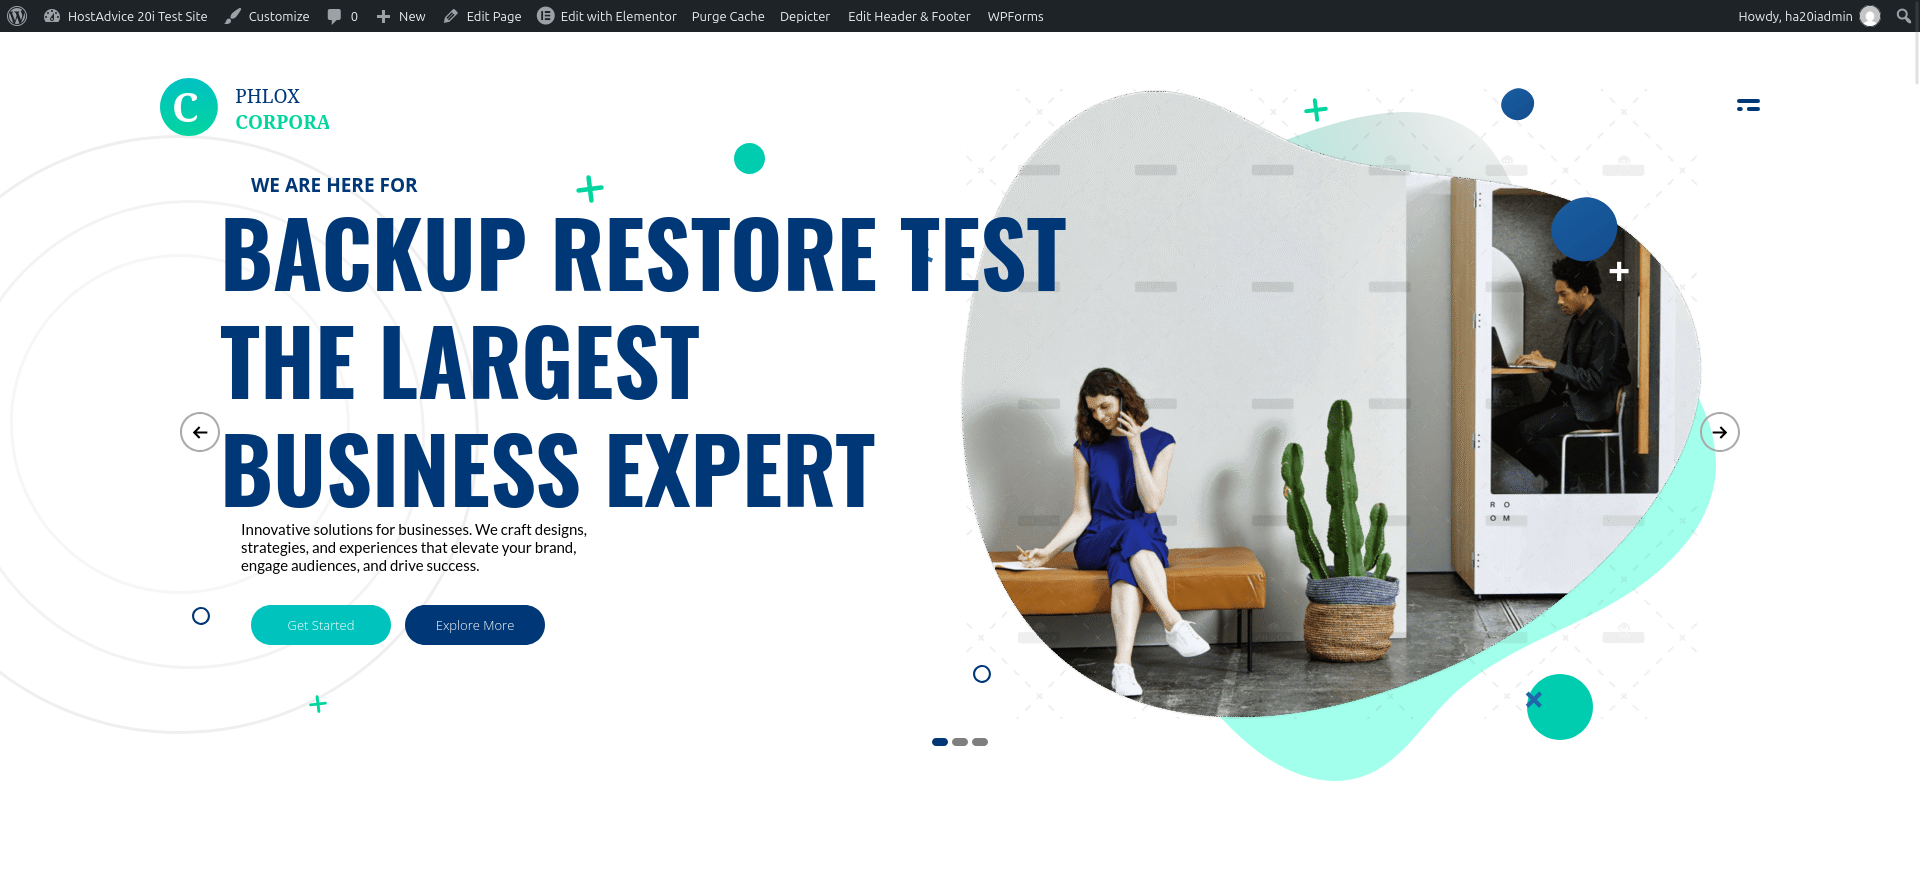This screenshot has width=1920, height=891.
Task: Open the New content menu
Action: [x=401, y=16]
